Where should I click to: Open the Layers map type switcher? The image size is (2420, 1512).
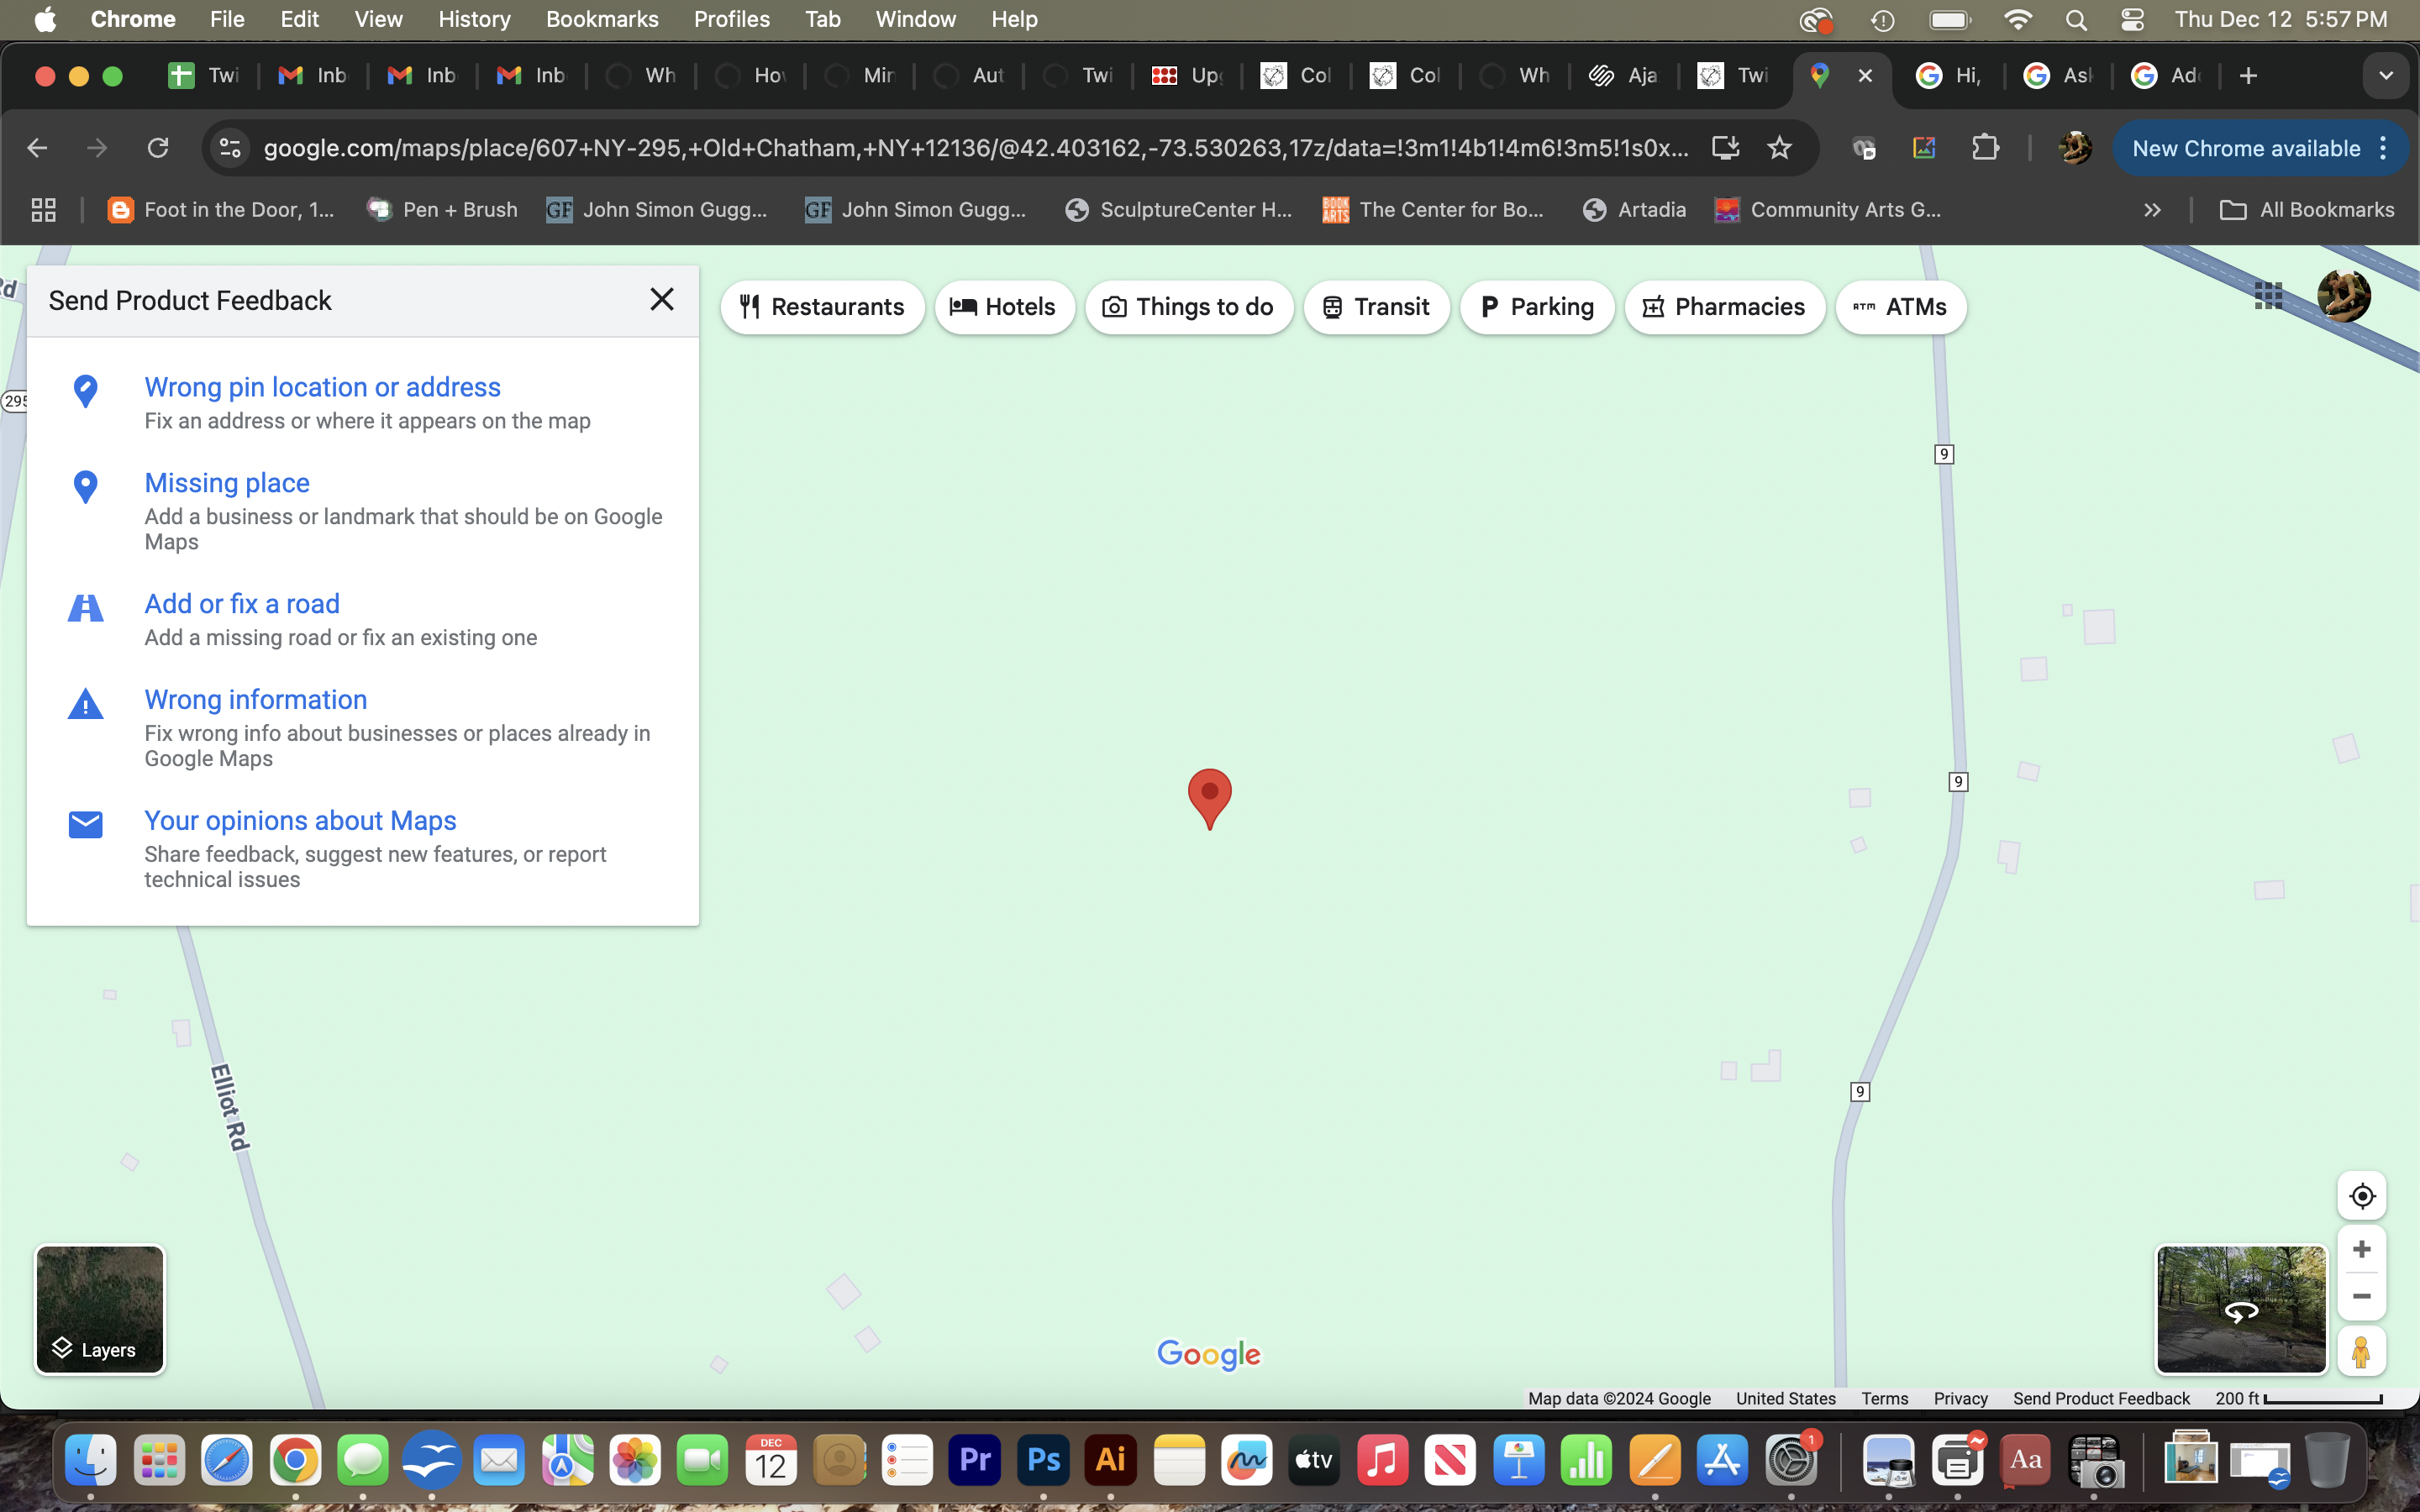tap(100, 1308)
